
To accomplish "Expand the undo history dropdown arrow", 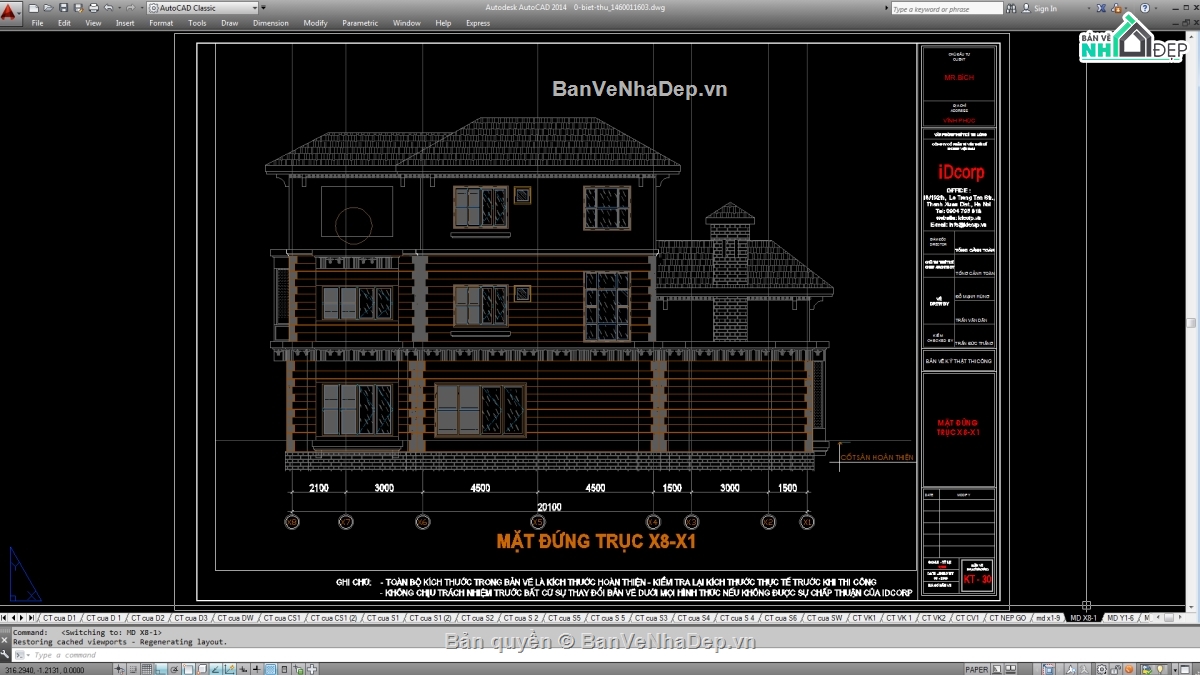I will click(119, 8).
